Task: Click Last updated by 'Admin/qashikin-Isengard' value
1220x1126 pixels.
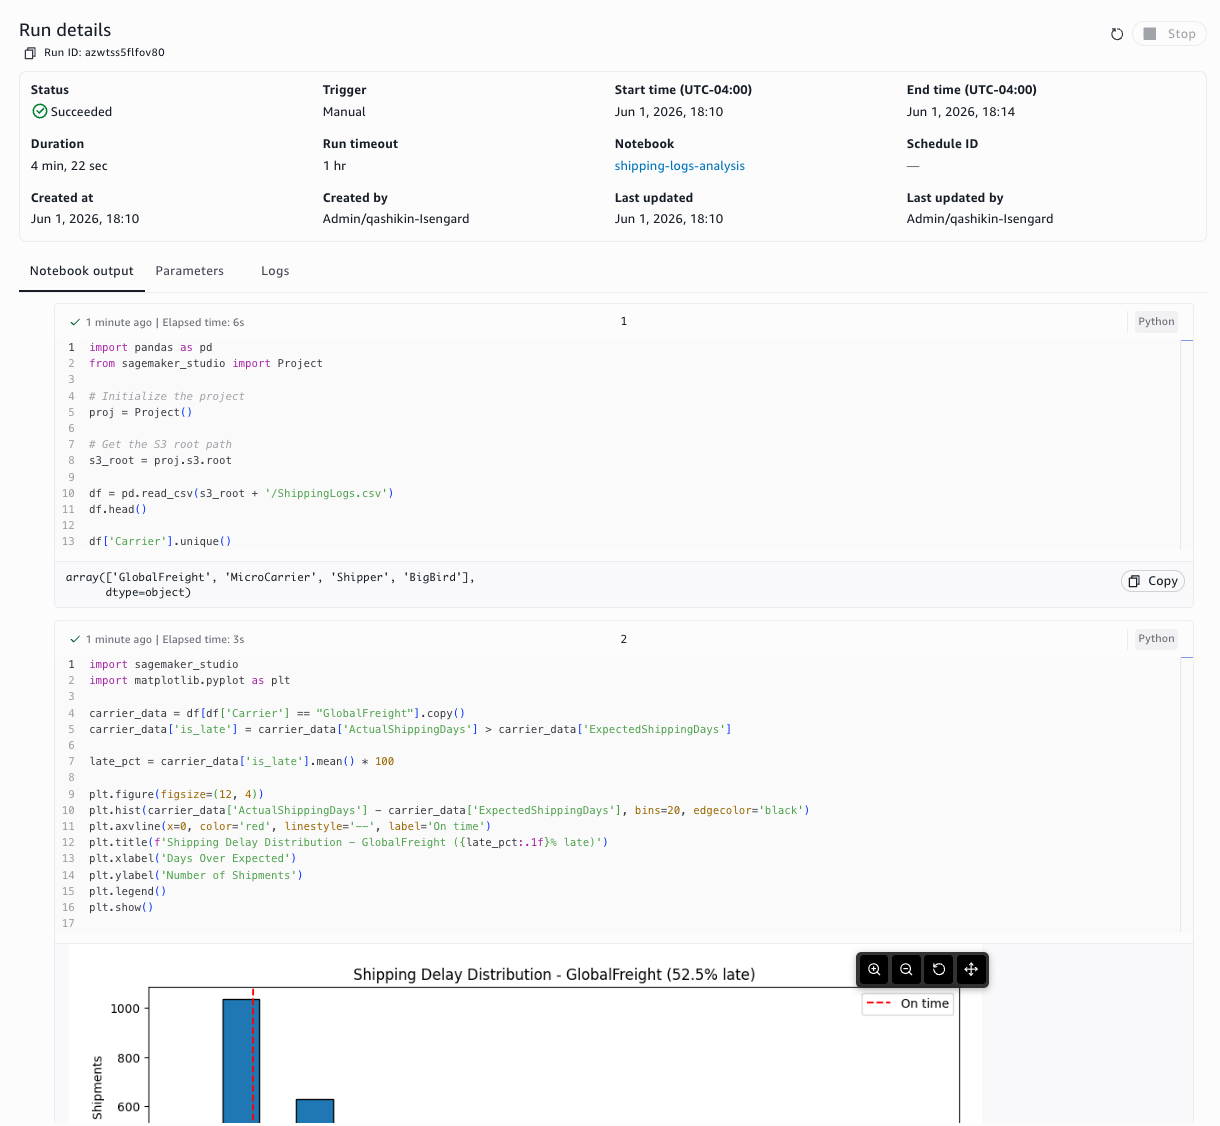Action: pyautogui.click(x=980, y=219)
